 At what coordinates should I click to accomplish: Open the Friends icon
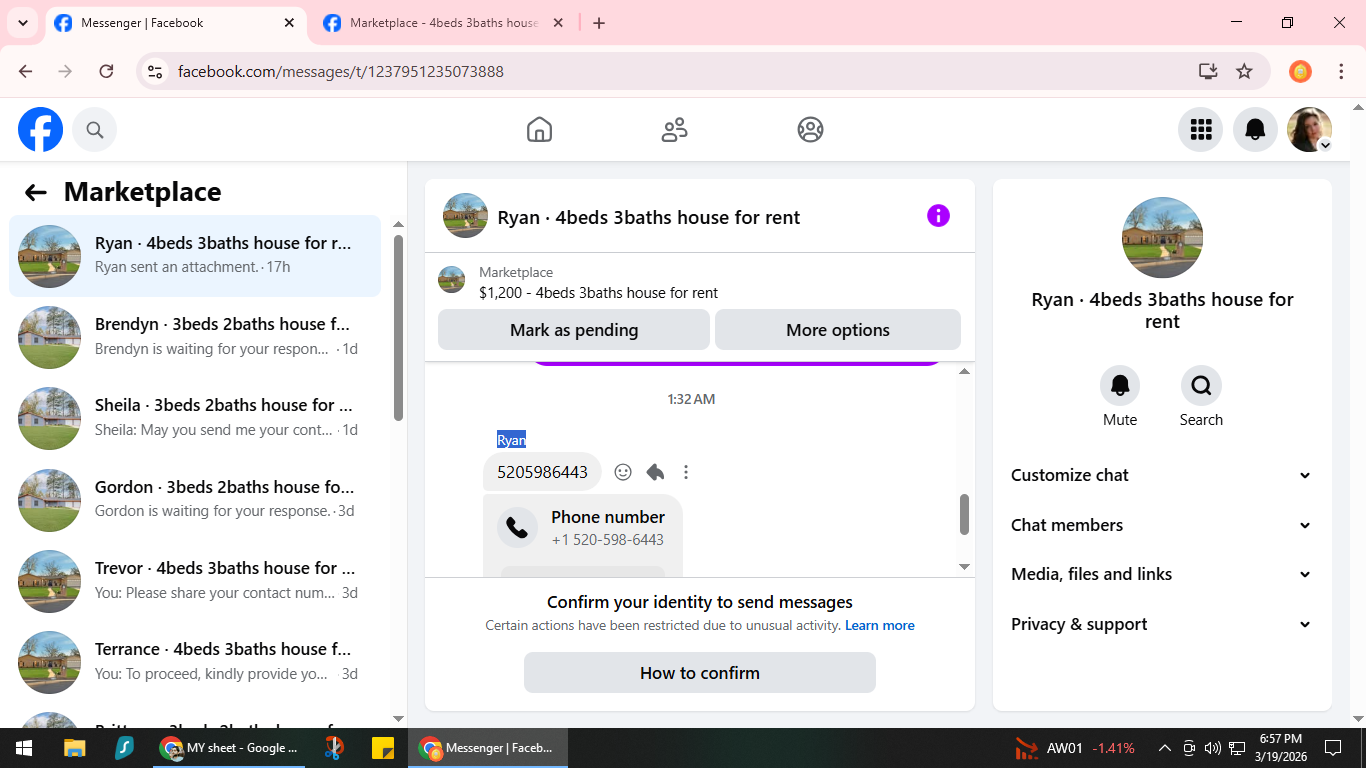(x=675, y=130)
